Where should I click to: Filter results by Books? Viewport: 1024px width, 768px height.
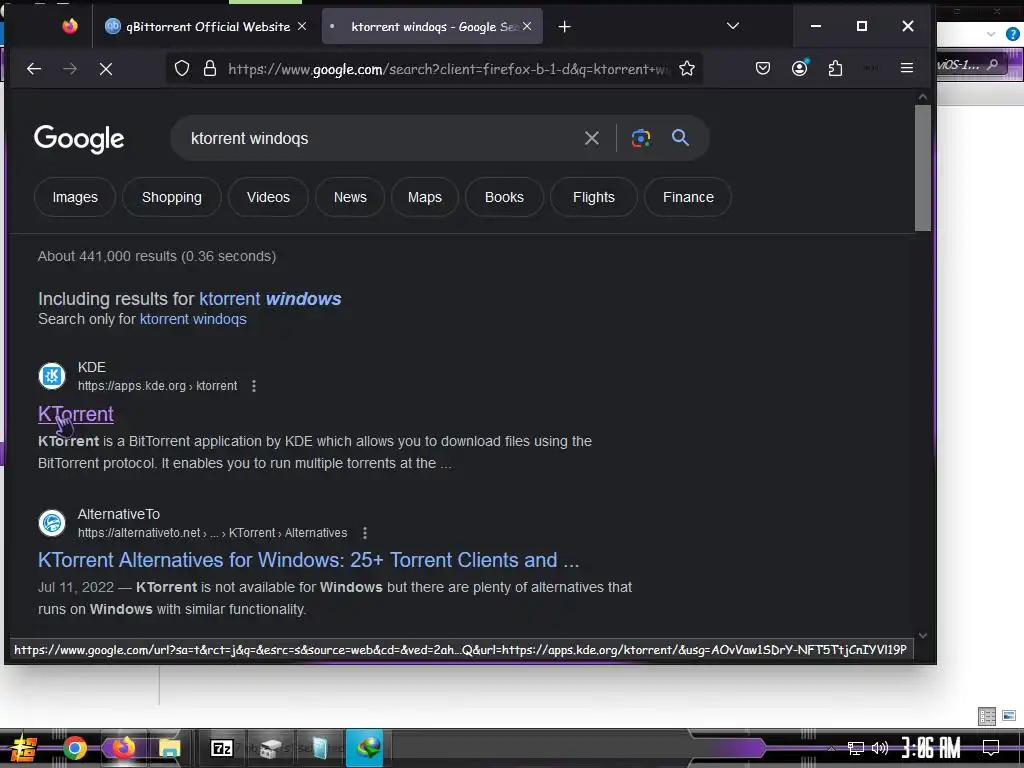pyautogui.click(x=504, y=197)
